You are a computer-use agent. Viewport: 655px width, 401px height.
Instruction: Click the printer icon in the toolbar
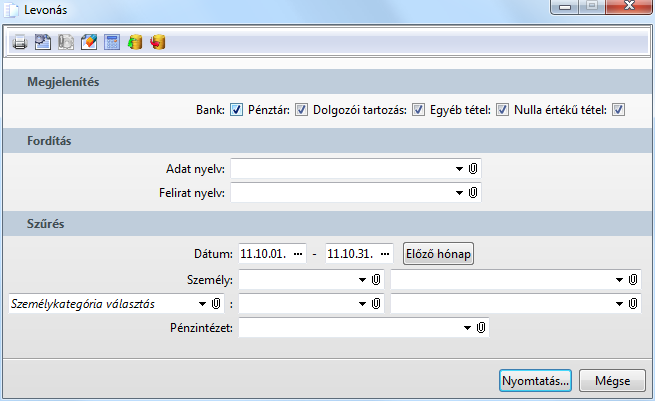pos(20,42)
